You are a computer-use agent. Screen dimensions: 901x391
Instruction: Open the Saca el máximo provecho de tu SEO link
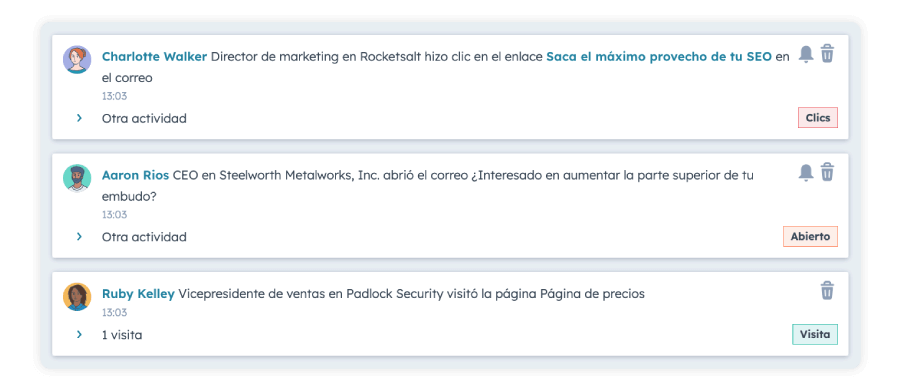pyautogui.click(x=659, y=56)
